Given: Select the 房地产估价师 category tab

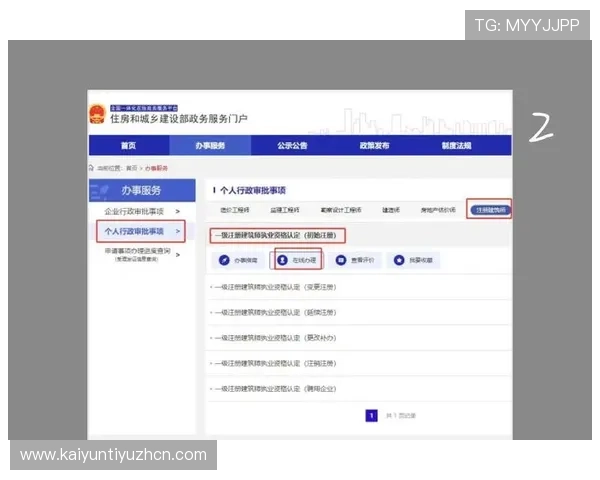Looking at the screenshot, I should click(438, 210).
